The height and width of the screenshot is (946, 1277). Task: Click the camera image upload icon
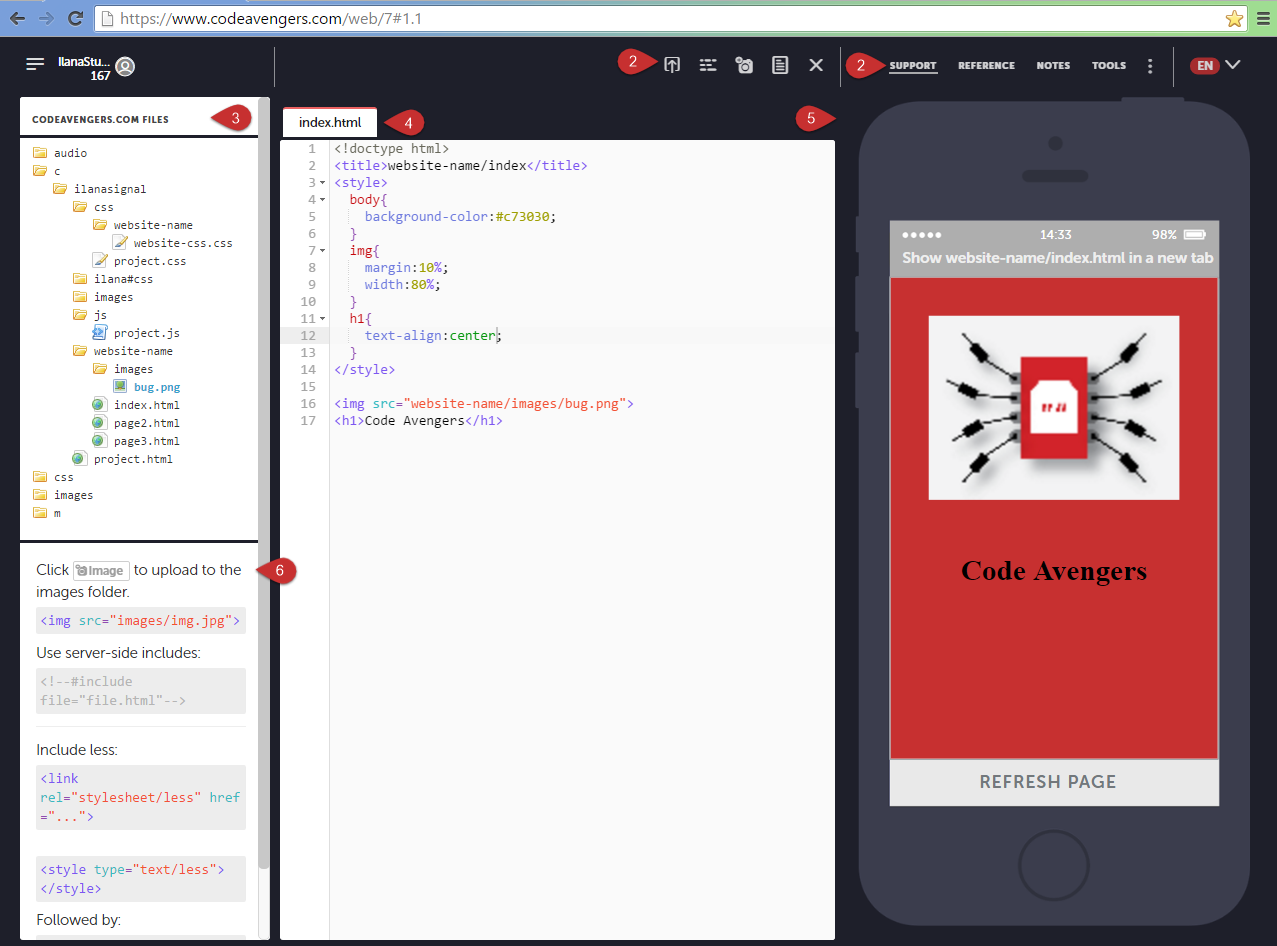pos(744,65)
